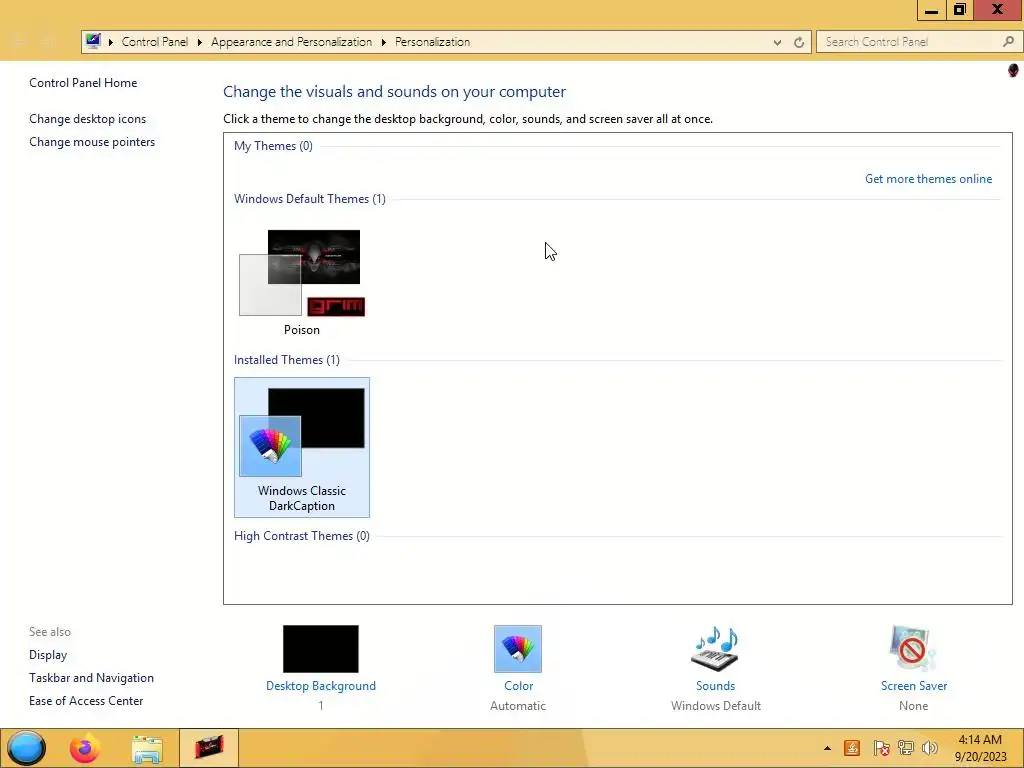Click Get more themes online link
This screenshot has width=1024, height=768.
point(928,179)
